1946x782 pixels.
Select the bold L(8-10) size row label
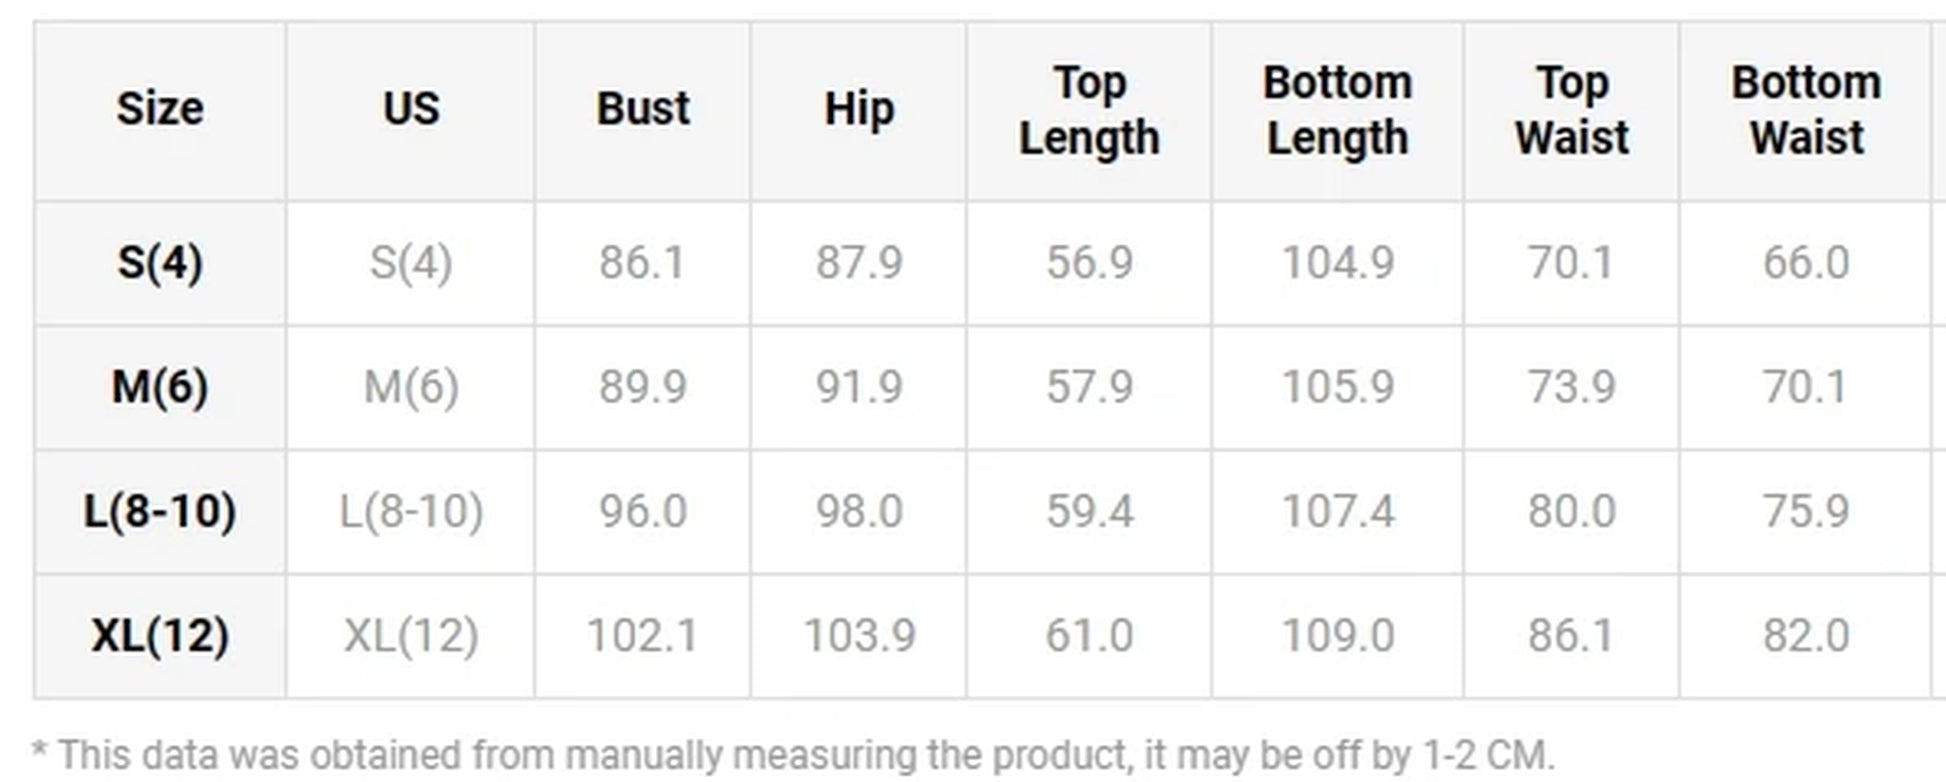click(x=160, y=511)
